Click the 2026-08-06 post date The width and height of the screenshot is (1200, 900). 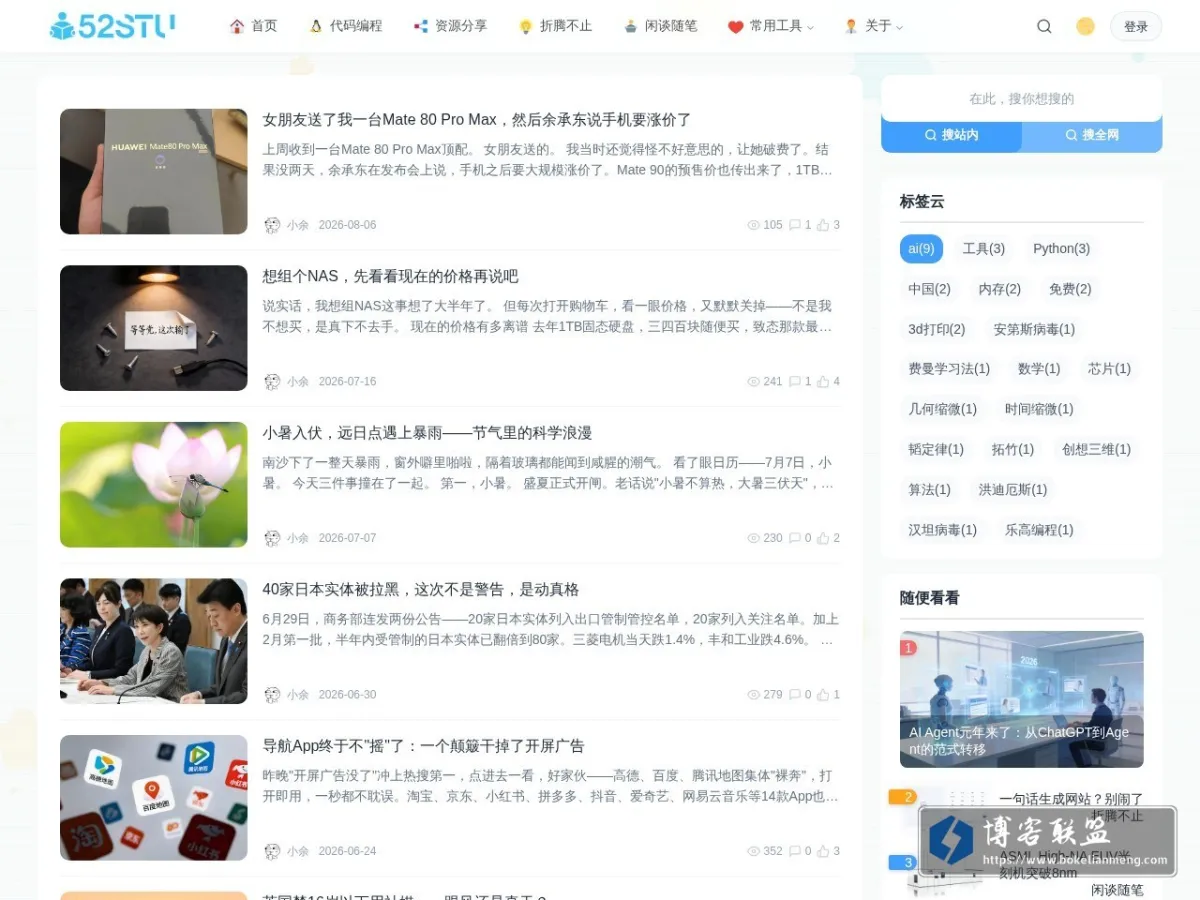point(347,225)
